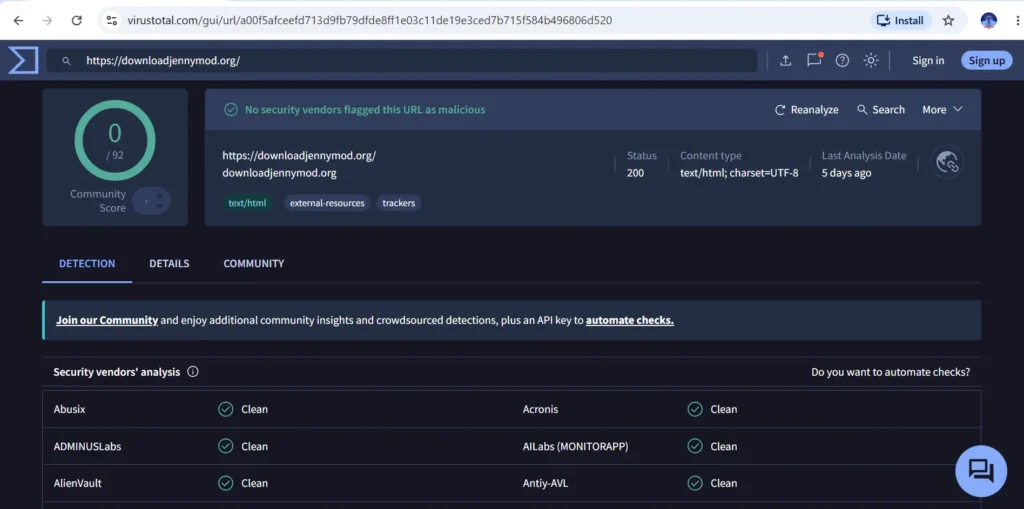Screen dimensions: 1024x509
Task: Click the green check icon in the no-flags banner
Action: 231,110
